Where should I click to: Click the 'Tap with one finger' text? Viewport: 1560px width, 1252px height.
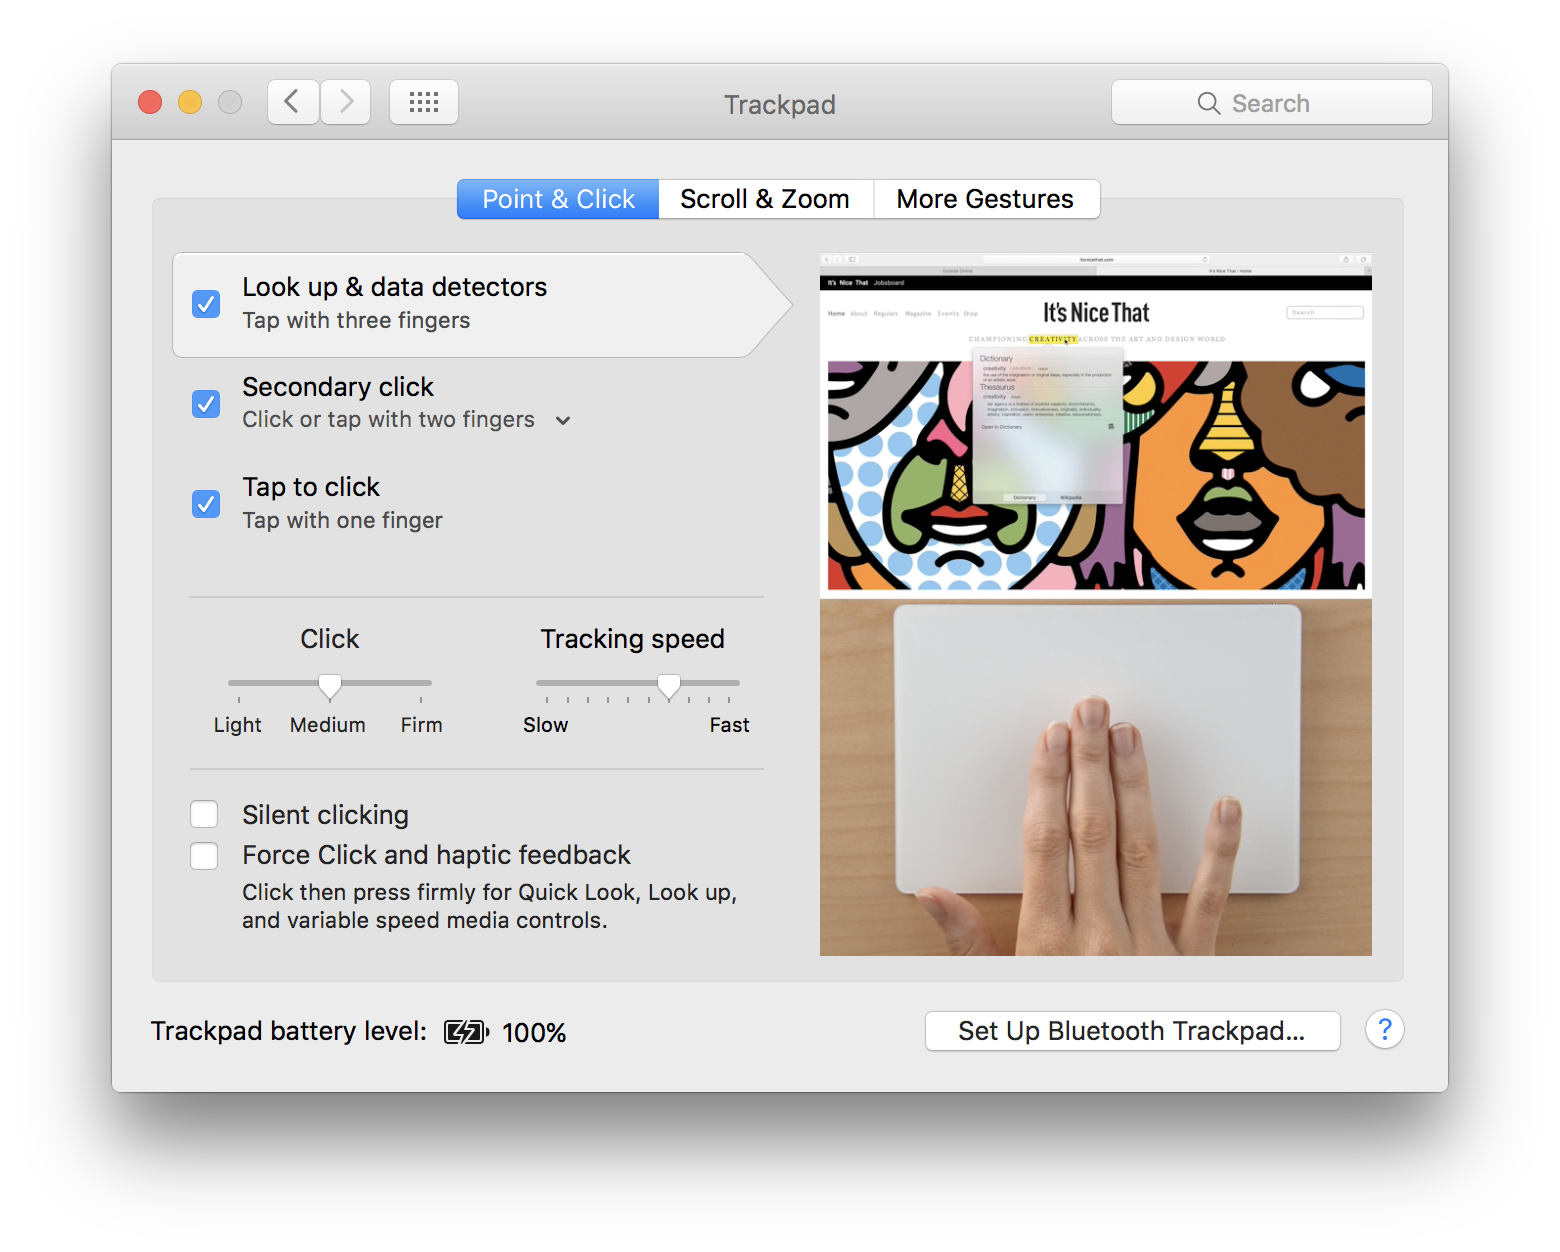342,521
